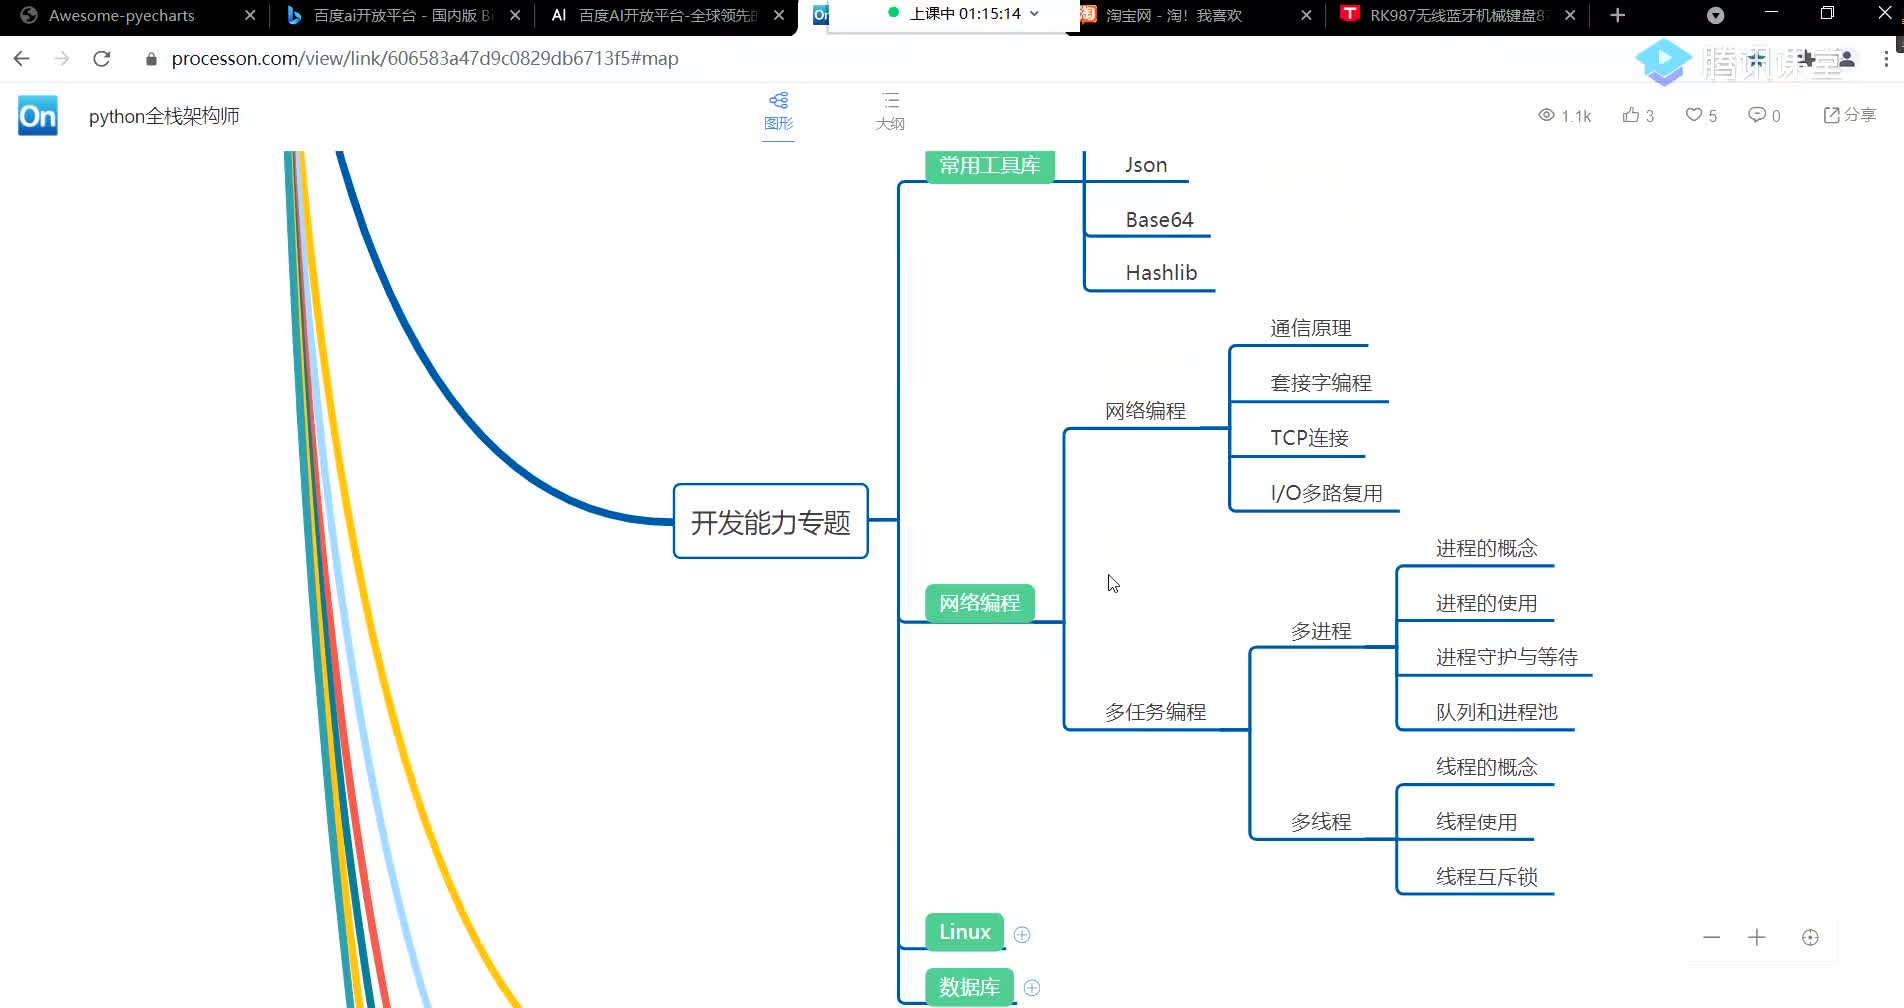Expand the 数据库 node plus circle
This screenshot has width=1904, height=1008.
point(1032,987)
